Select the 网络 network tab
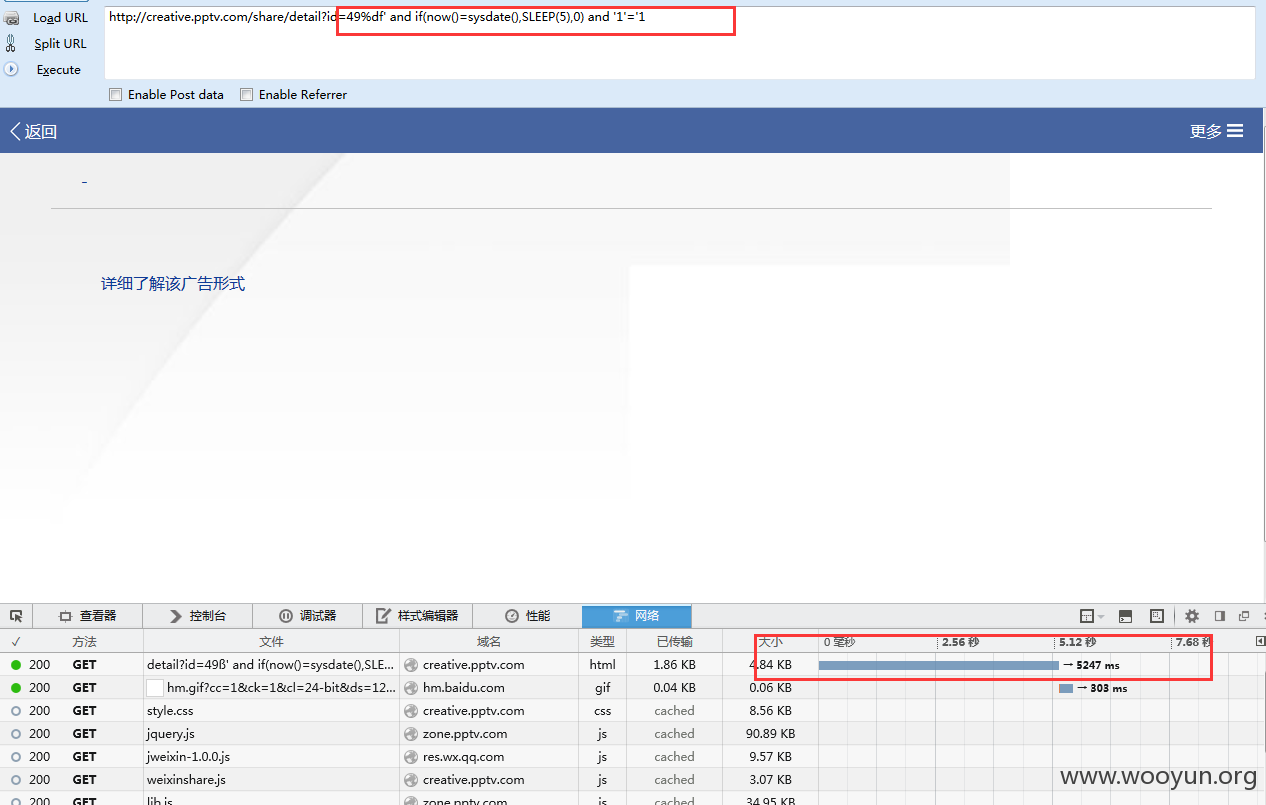The height and width of the screenshot is (805, 1266). [x=636, y=616]
